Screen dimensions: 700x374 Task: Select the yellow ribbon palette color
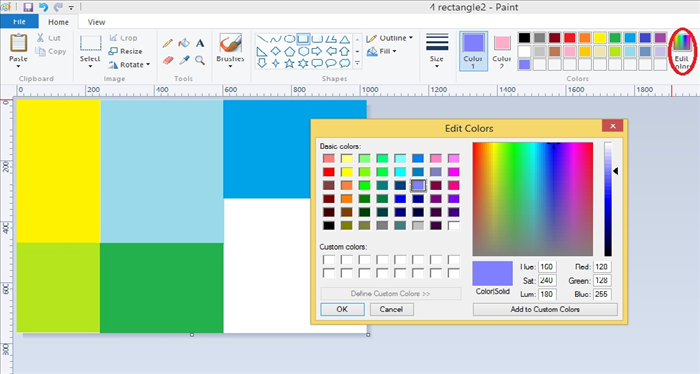tap(600, 37)
